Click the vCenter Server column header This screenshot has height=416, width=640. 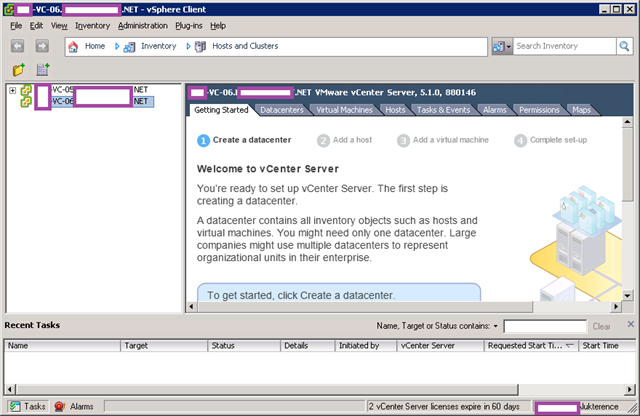pos(440,346)
